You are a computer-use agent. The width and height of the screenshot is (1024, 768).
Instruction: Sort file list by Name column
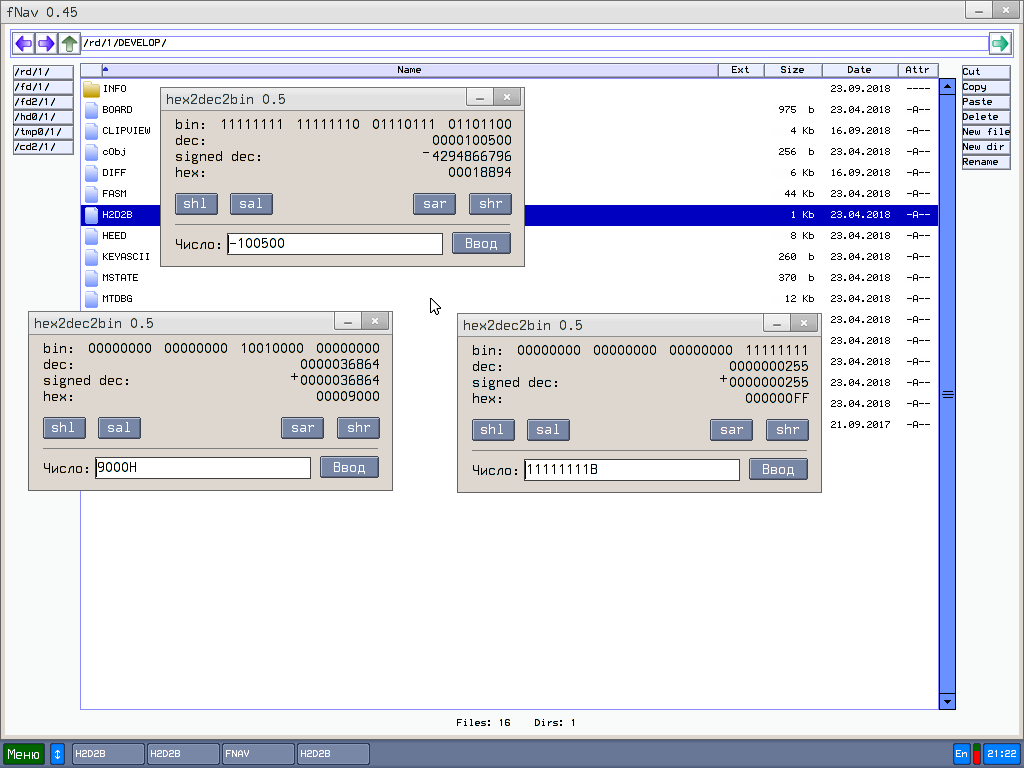pos(409,70)
